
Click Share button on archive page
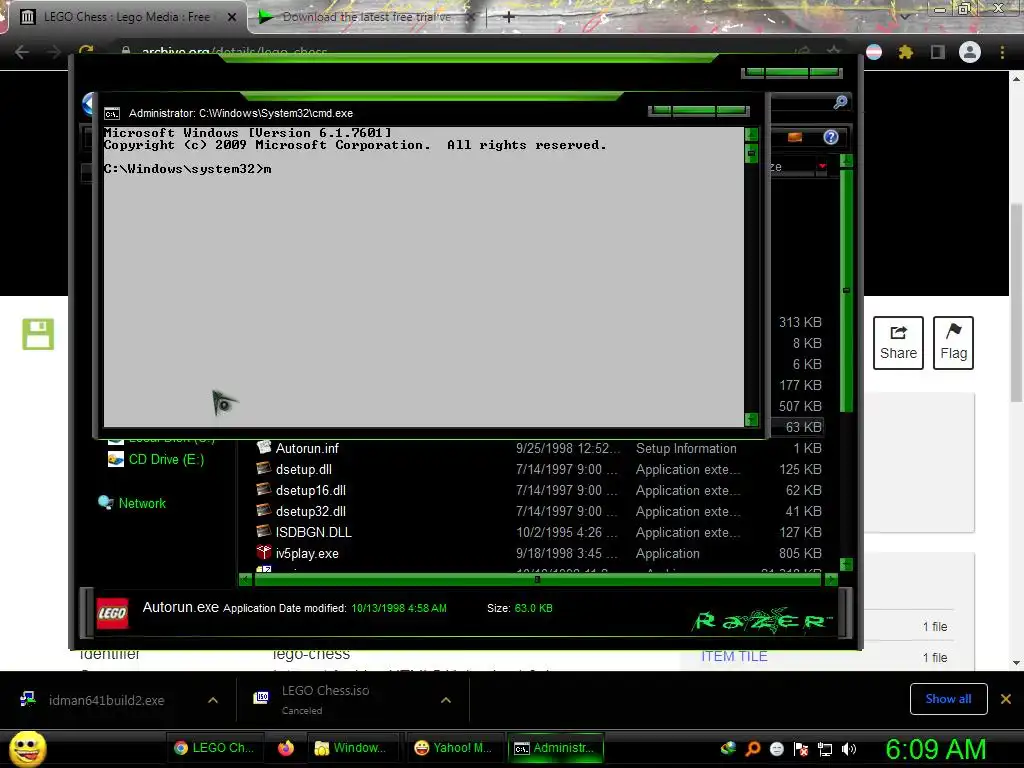pos(898,343)
